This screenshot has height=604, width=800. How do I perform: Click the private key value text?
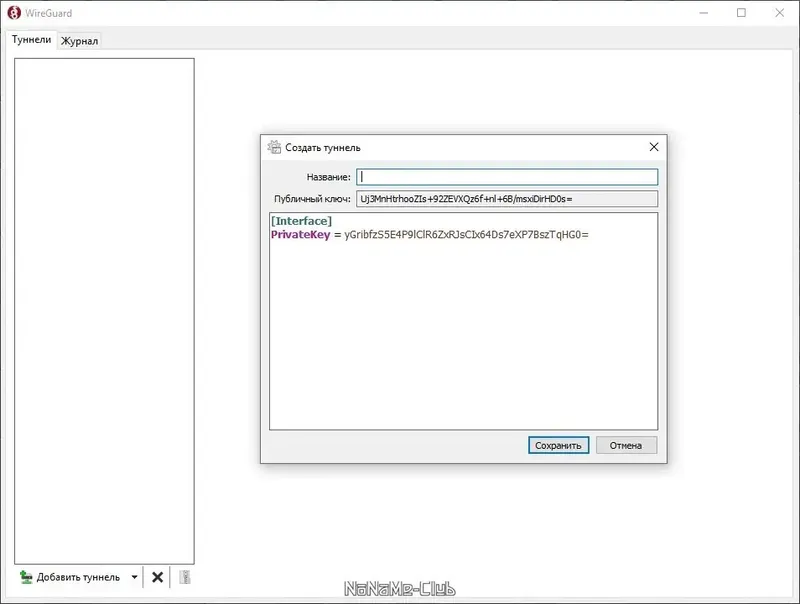coord(466,235)
